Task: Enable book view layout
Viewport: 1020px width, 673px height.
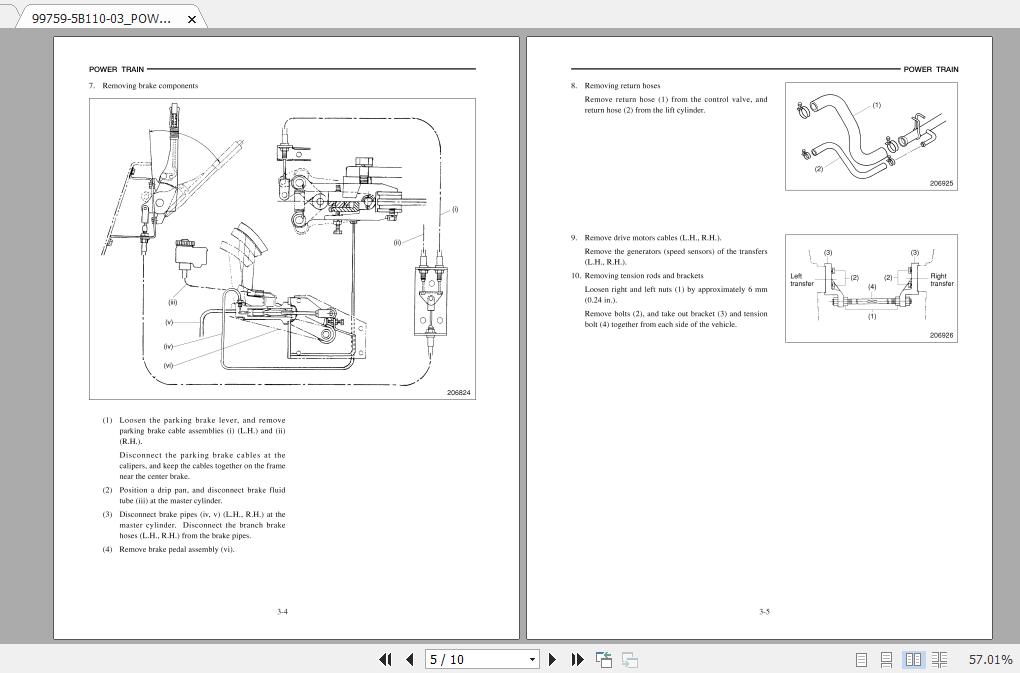Action: click(x=940, y=660)
